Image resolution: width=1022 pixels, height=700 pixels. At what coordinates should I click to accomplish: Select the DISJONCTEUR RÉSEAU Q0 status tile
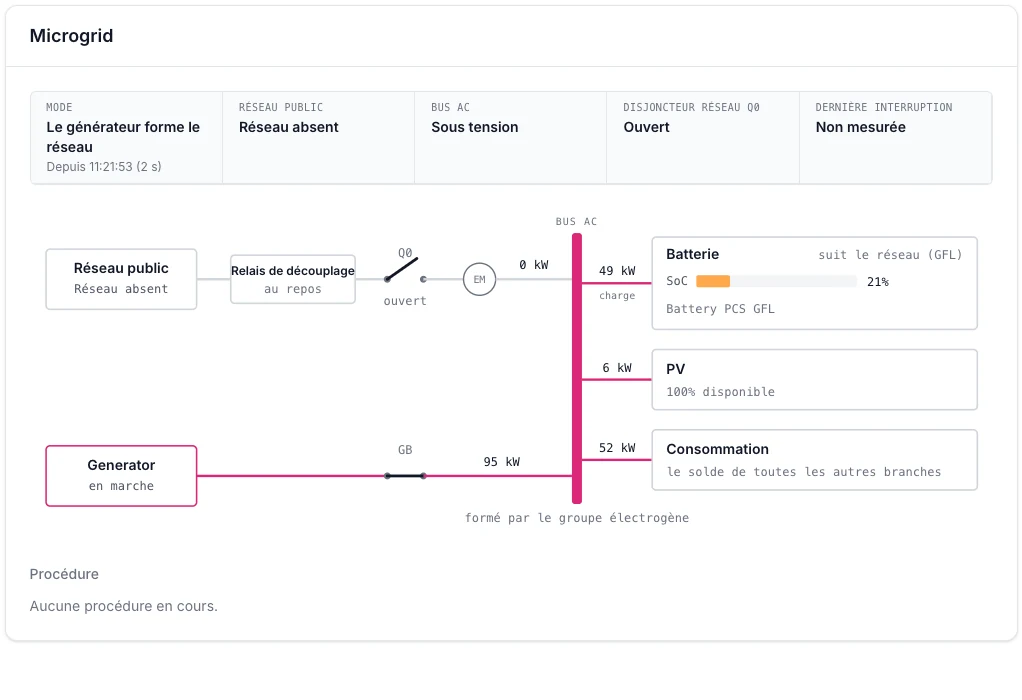pyautogui.click(x=703, y=138)
